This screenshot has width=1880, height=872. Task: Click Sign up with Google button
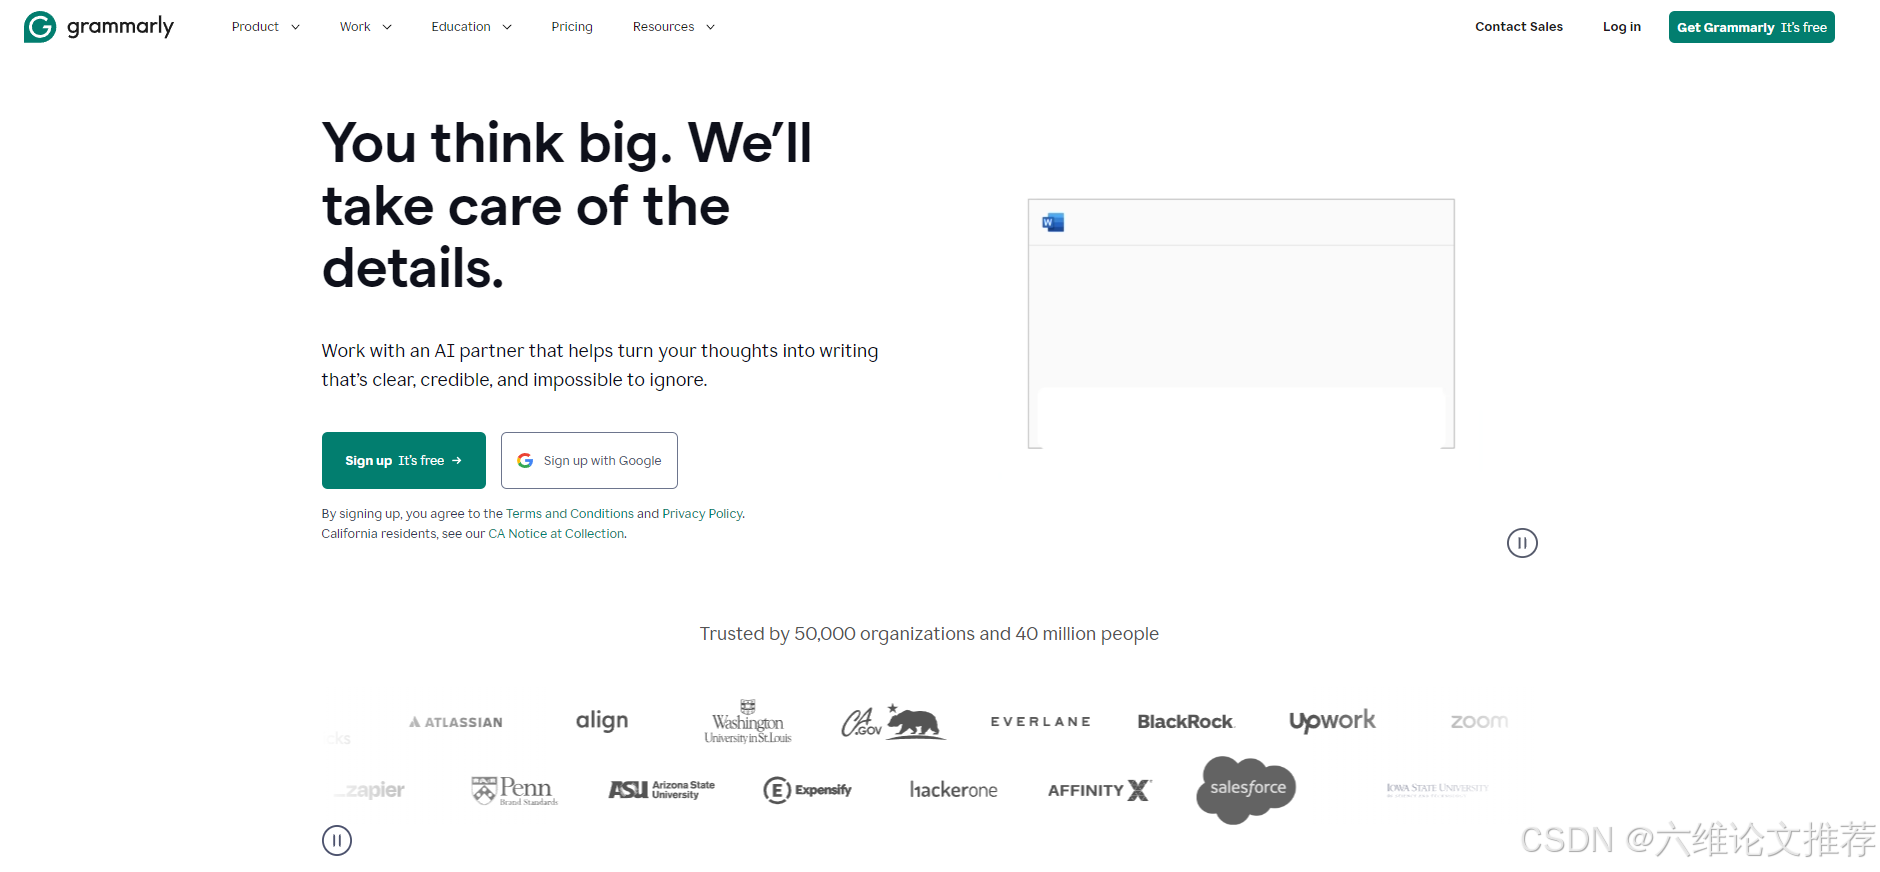(x=589, y=460)
